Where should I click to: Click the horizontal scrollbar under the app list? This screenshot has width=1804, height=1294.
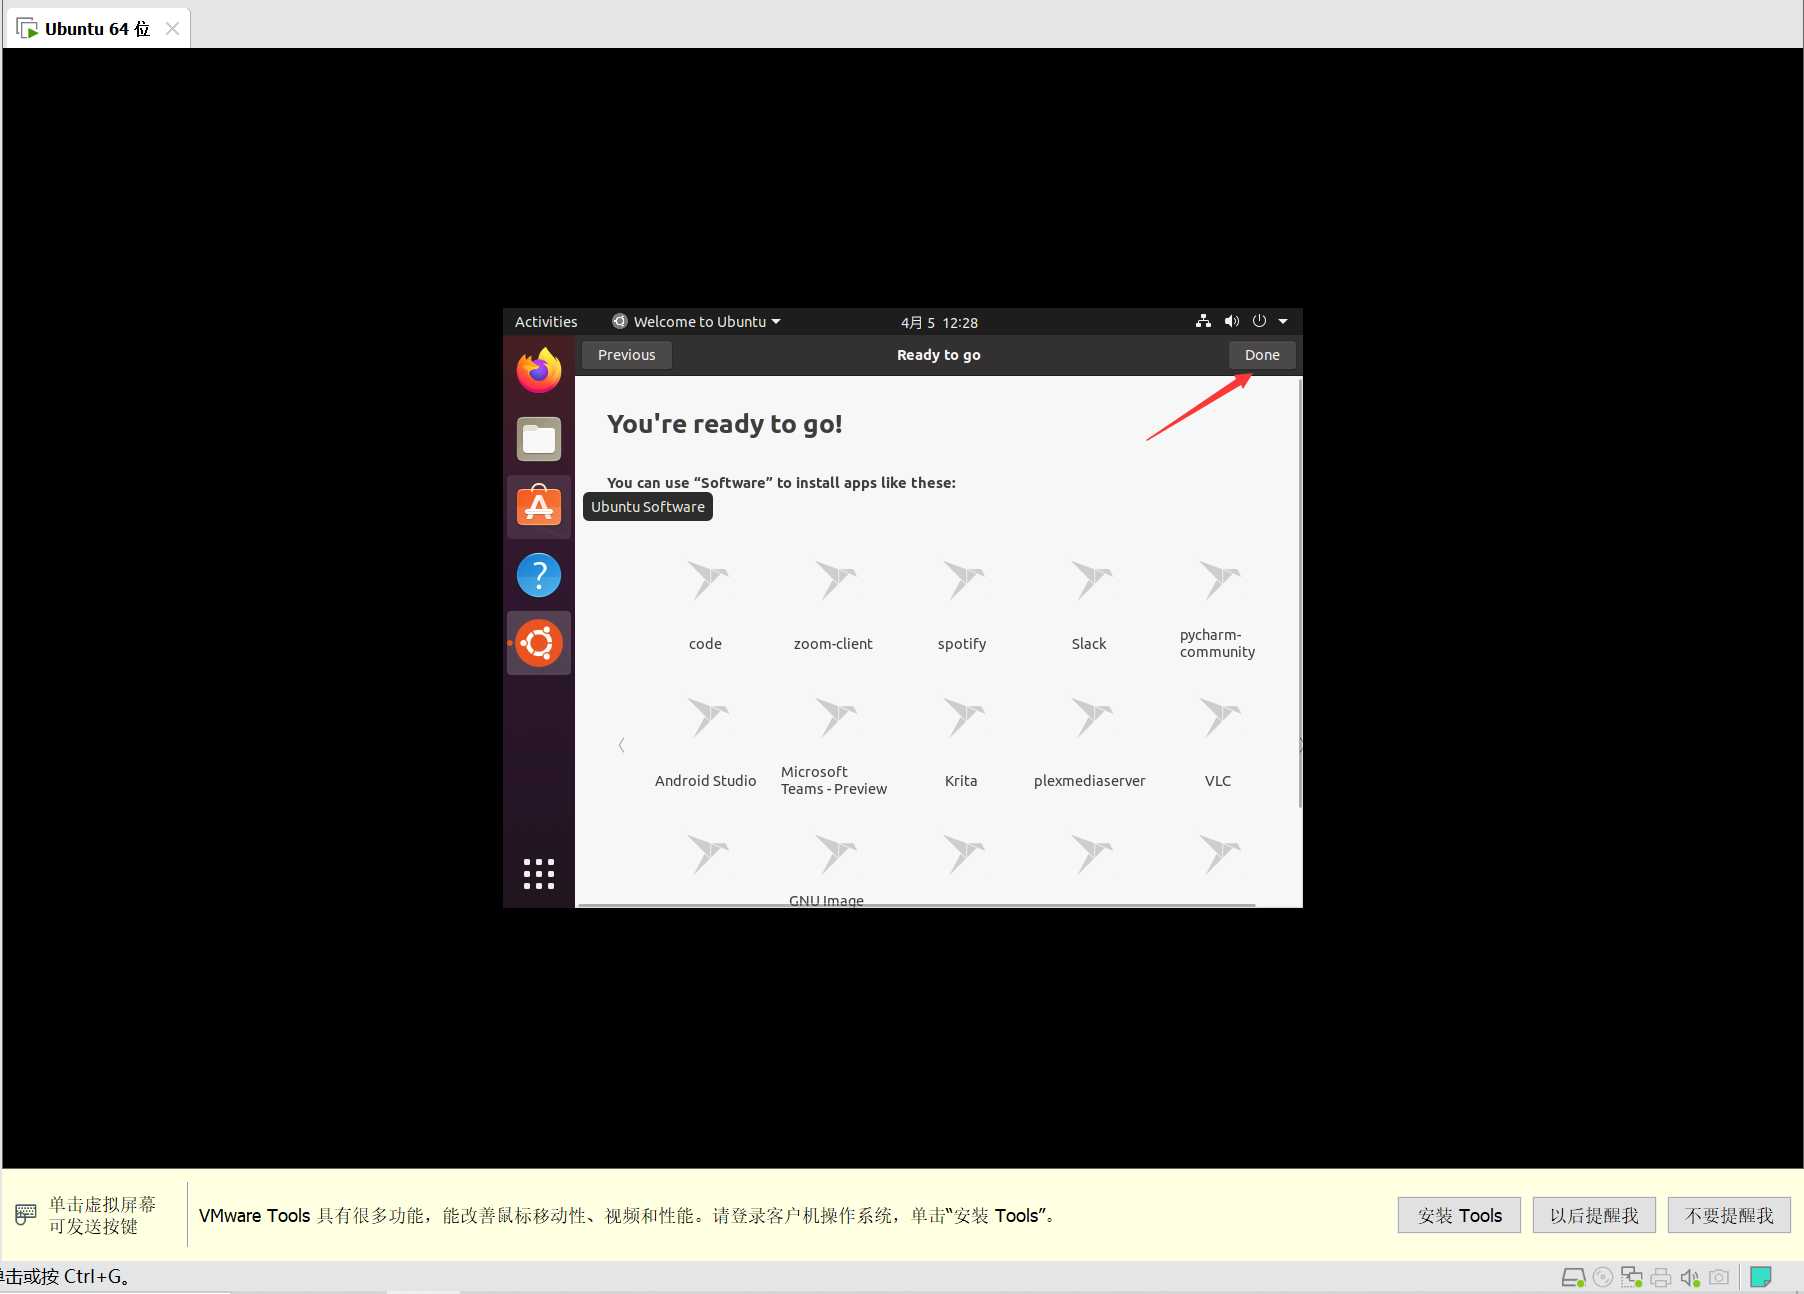point(917,905)
